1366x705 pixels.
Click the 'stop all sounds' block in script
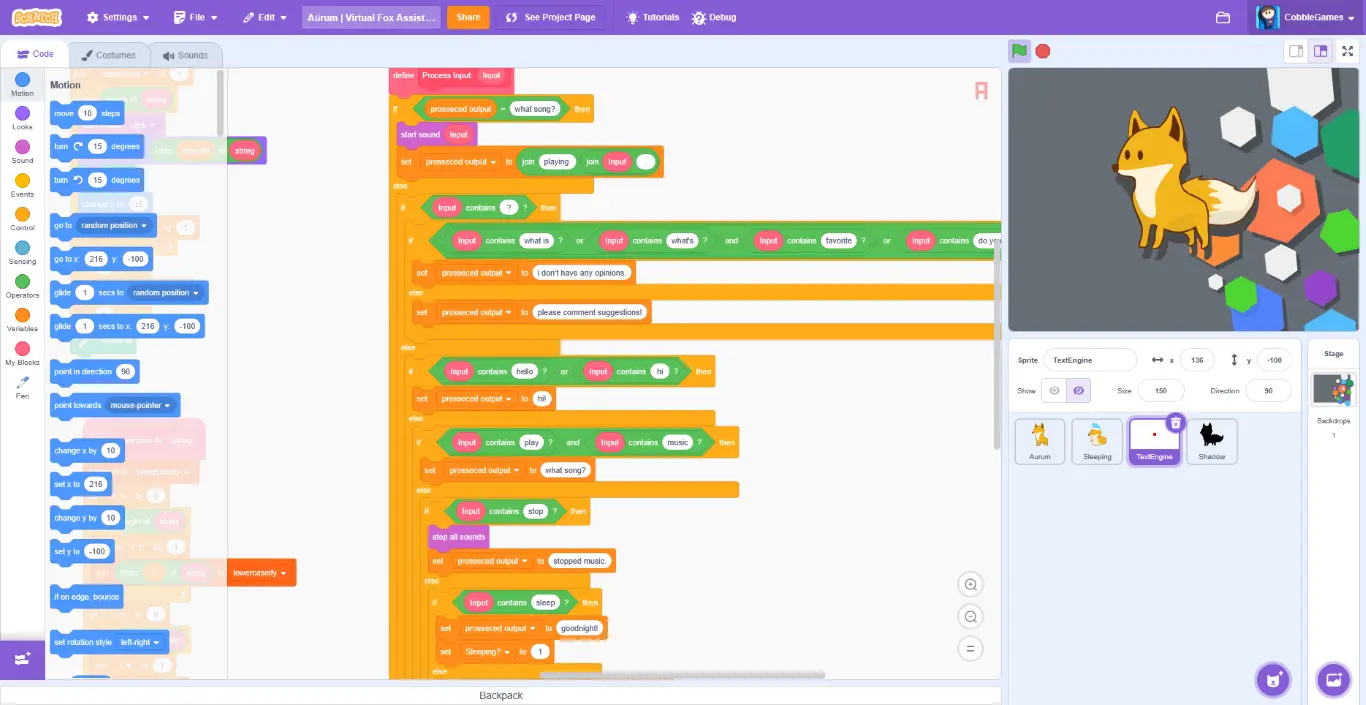458,537
